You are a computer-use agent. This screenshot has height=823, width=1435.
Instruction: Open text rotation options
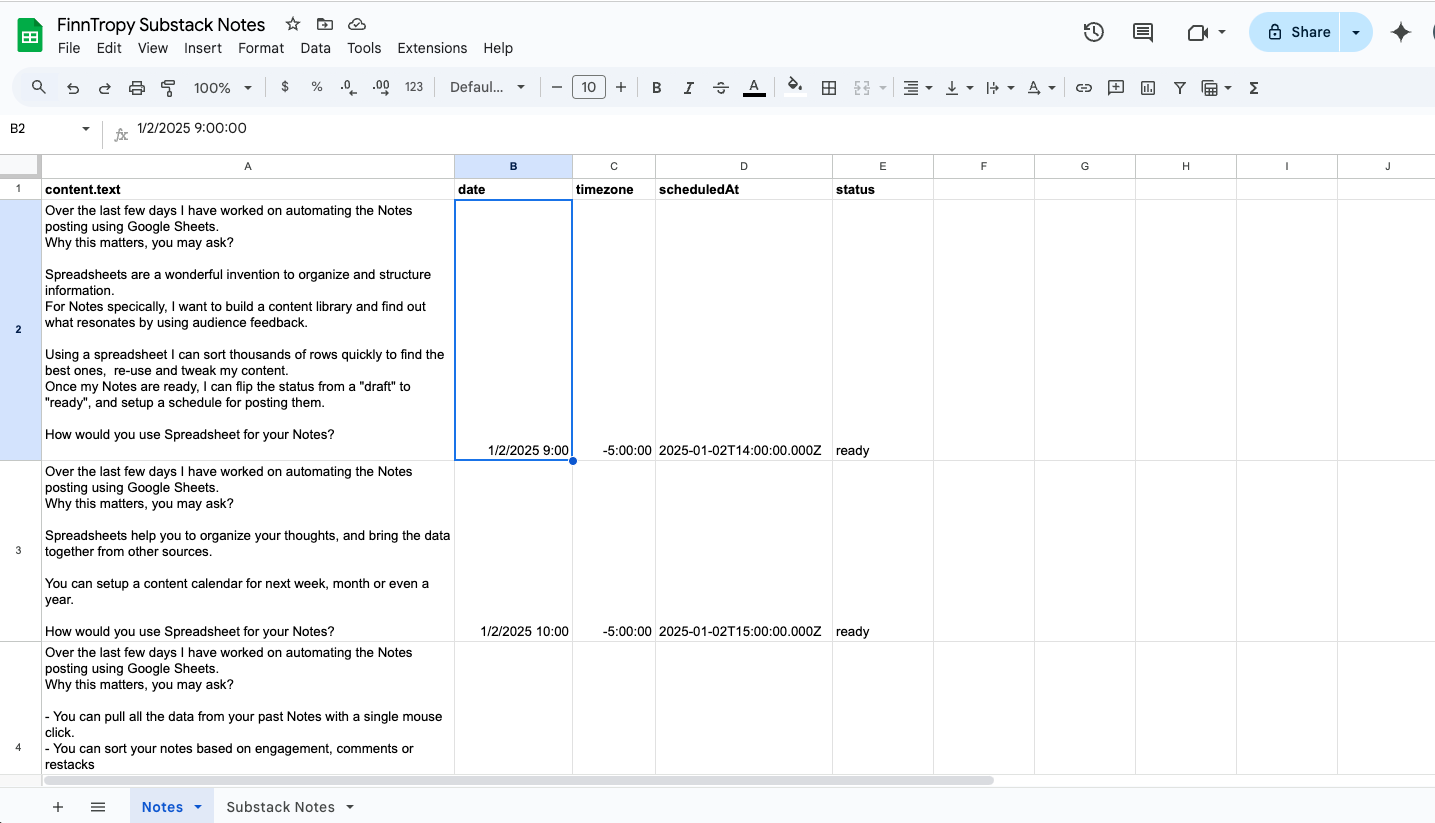[1041, 88]
